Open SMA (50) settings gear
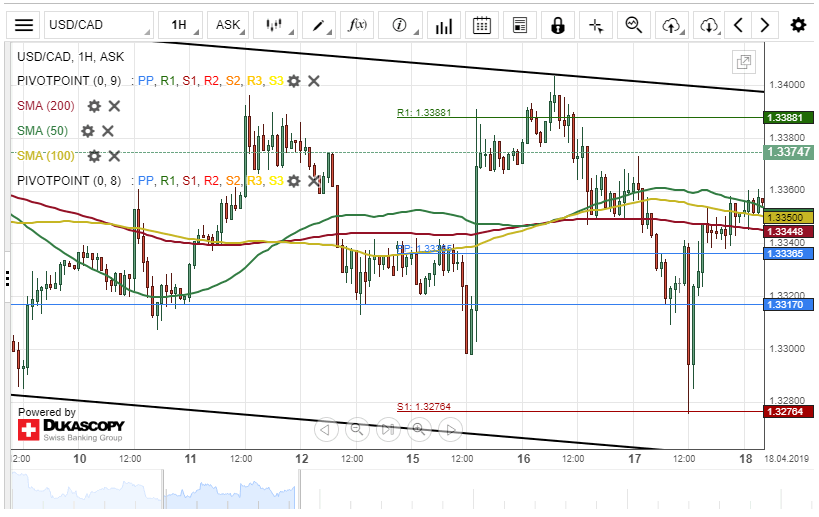This screenshot has height=517, width=819. click(88, 131)
